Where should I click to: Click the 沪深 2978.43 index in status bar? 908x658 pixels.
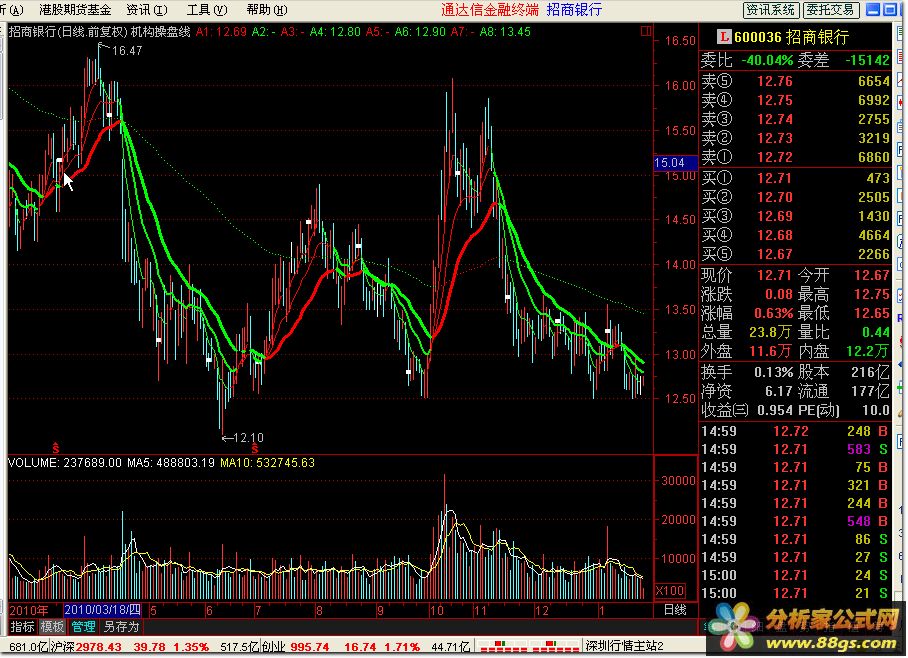tap(86, 647)
